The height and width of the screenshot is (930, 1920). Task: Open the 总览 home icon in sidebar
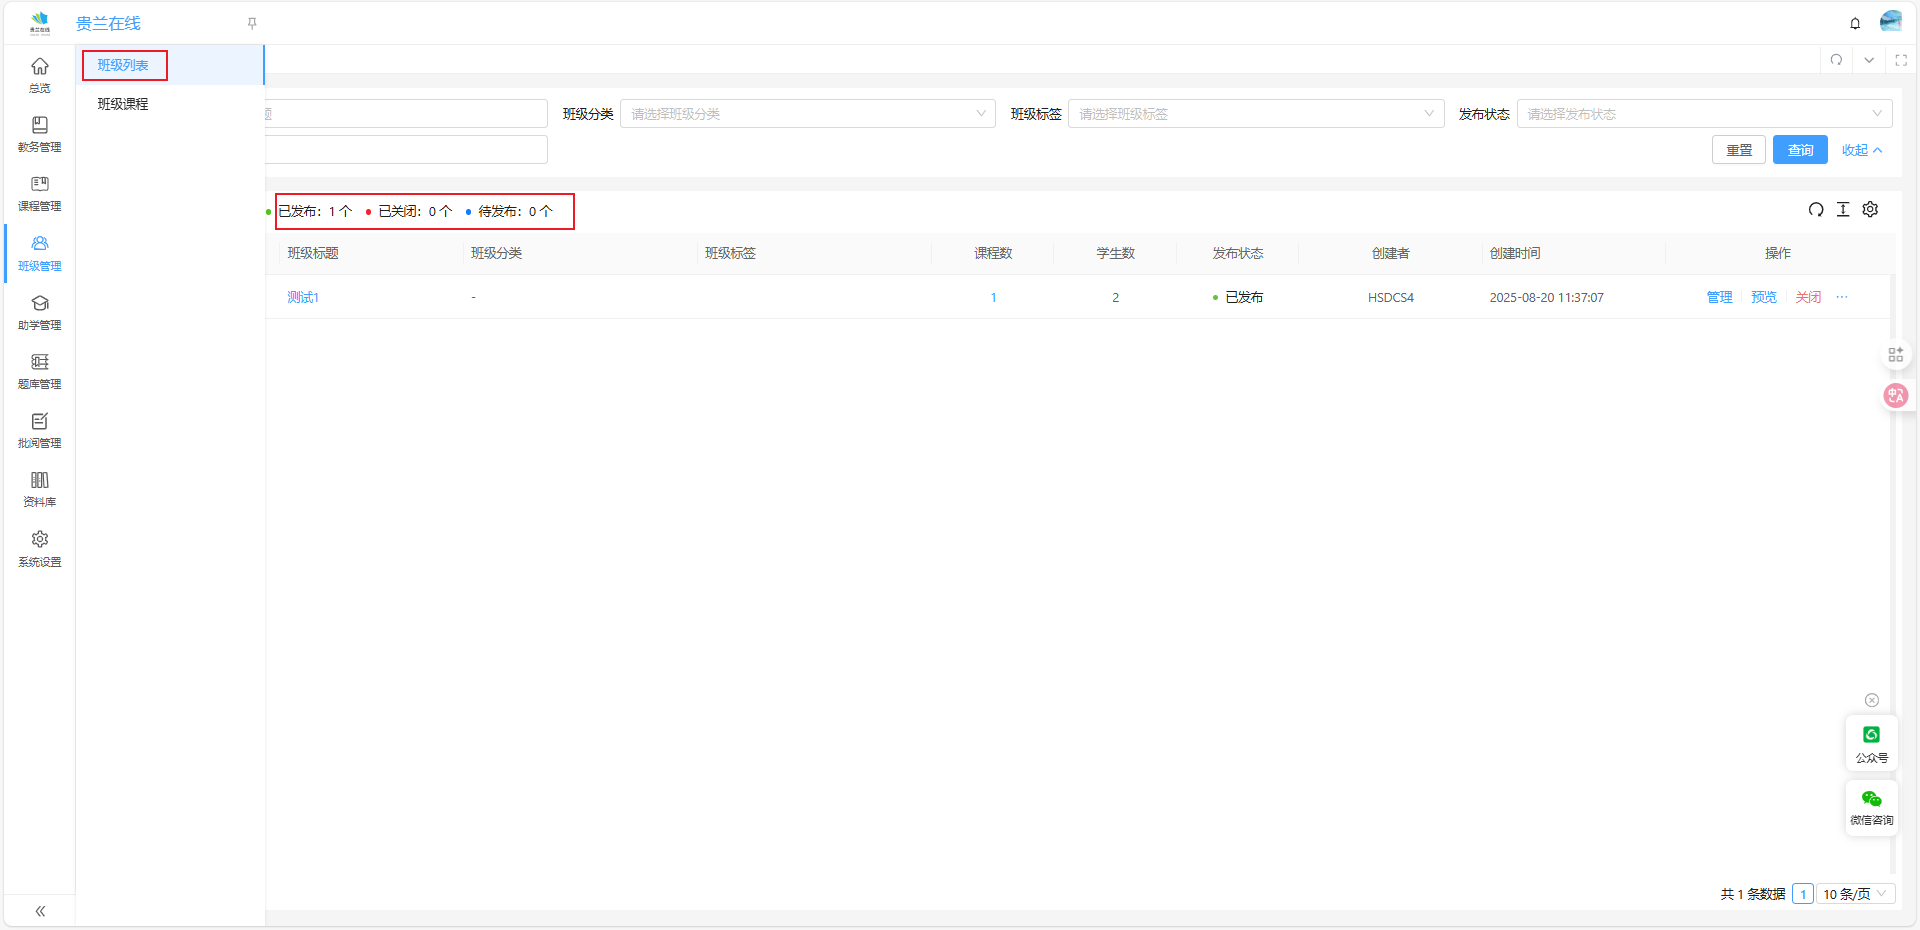click(x=40, y=74)
